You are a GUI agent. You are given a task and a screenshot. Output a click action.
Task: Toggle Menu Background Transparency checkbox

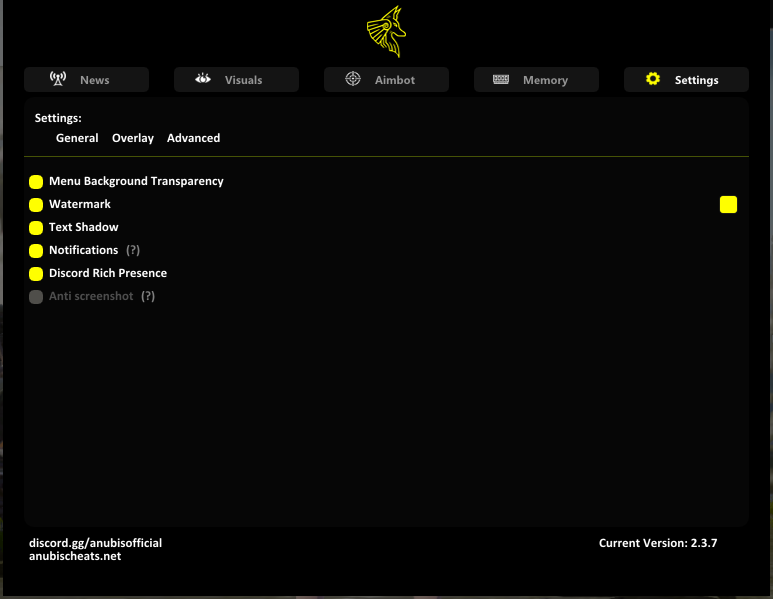36,182
